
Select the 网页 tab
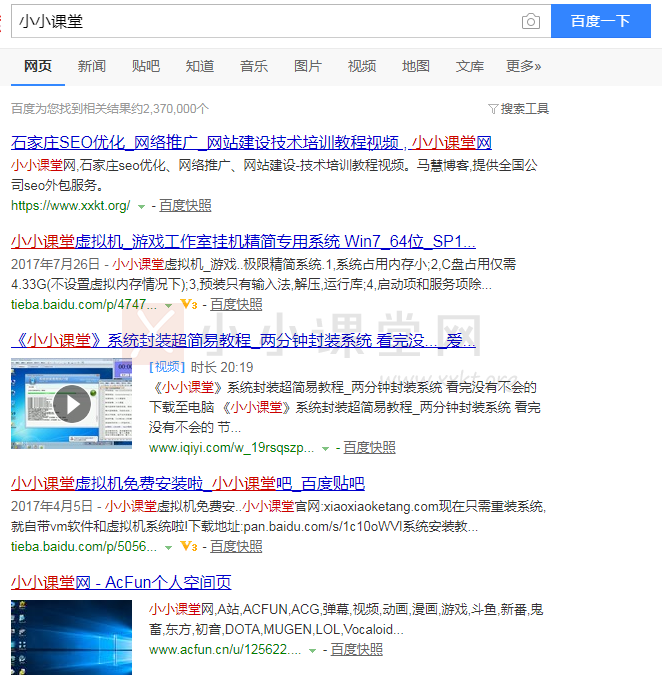38,66
